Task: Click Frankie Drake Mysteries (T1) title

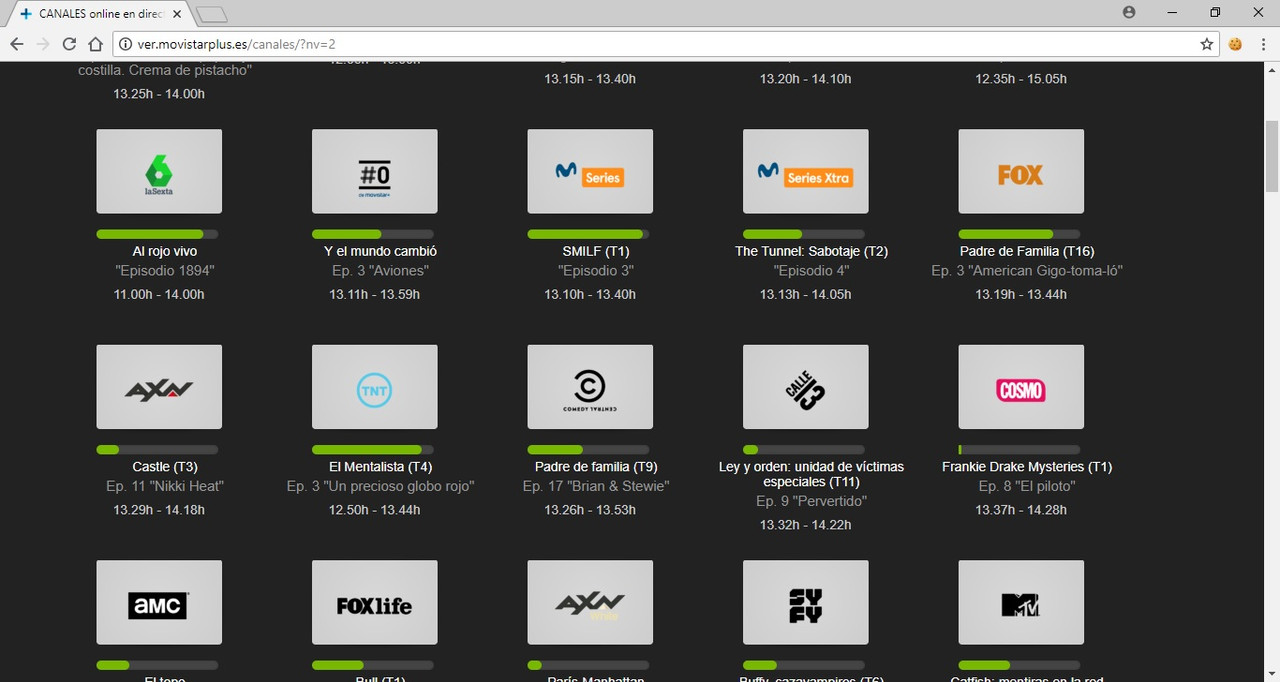Action: 1027,467
